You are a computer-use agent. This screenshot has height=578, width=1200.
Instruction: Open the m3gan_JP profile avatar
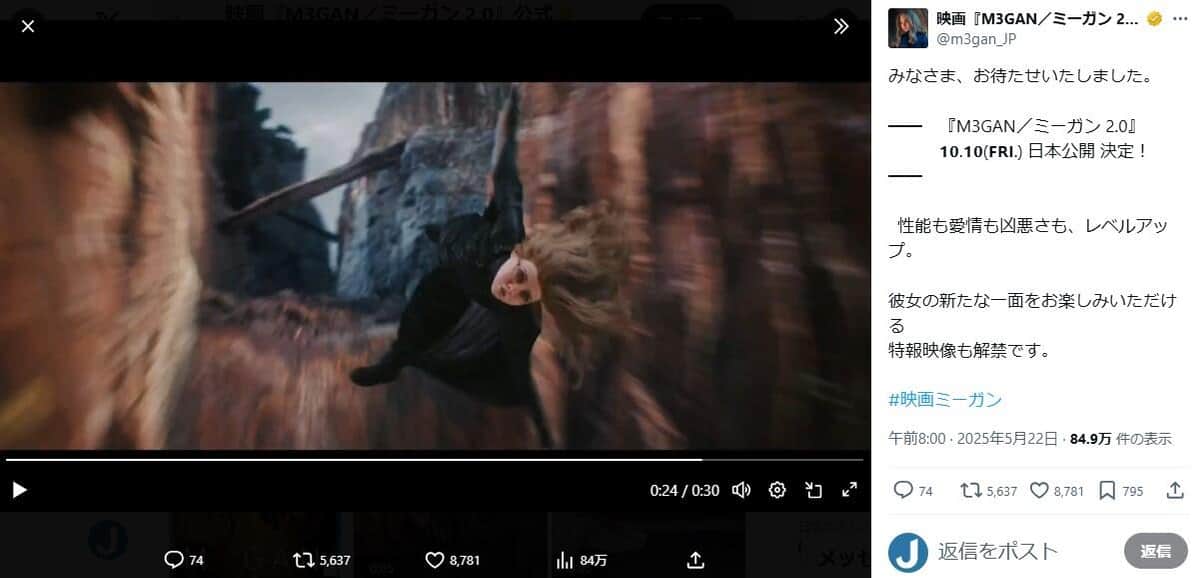click(908, 28)
